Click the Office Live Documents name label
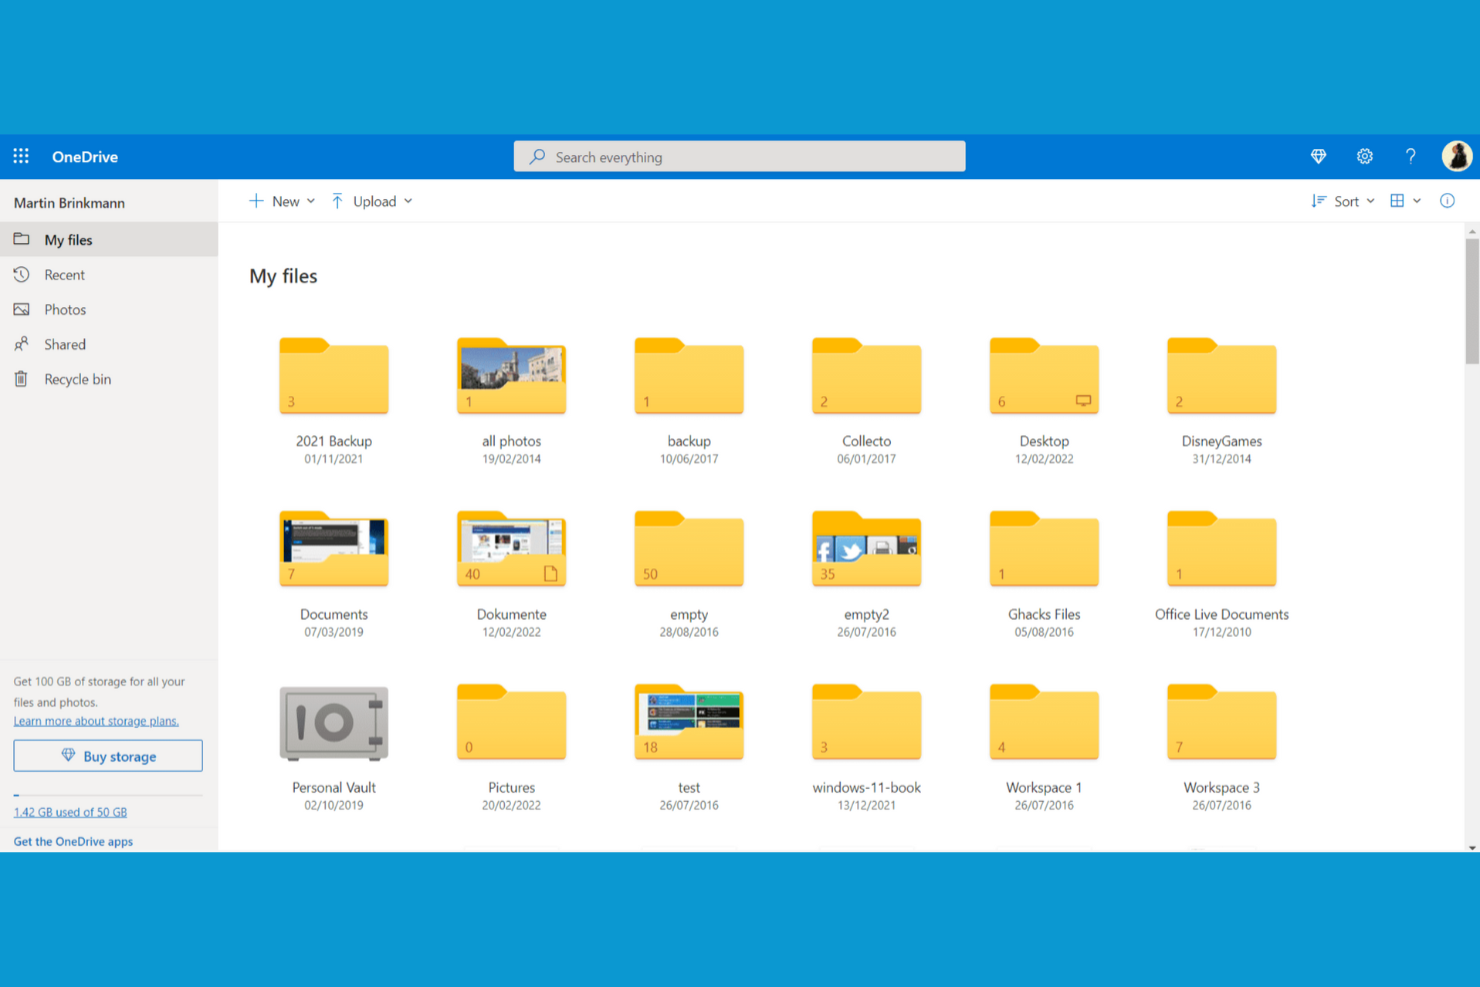Screen dimensions: 1480x987 [1221, 614]
